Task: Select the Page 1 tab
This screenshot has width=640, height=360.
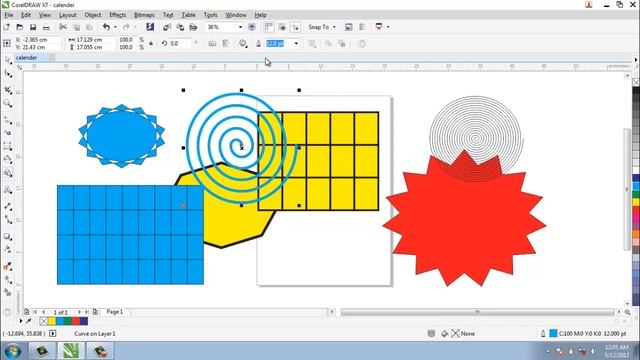Action: click(115, 311)
